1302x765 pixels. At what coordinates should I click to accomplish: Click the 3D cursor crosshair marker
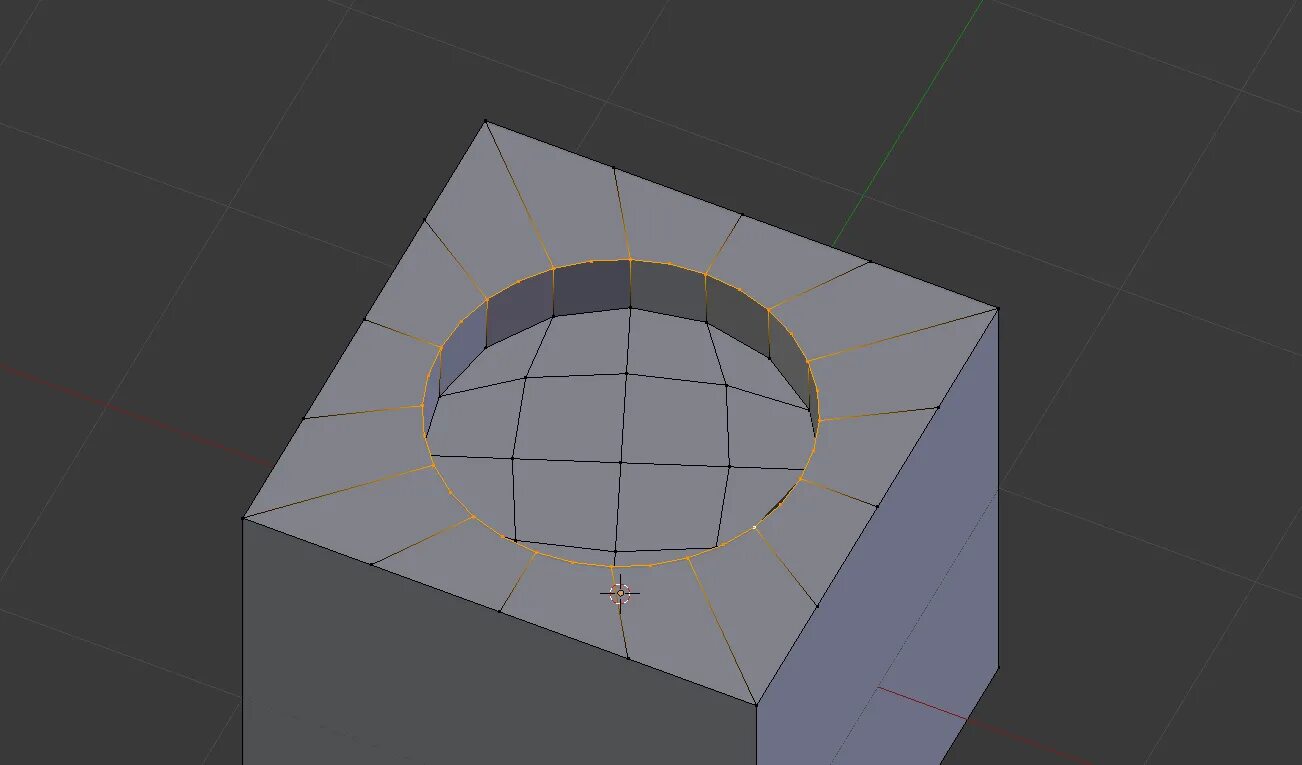[620, 593]
